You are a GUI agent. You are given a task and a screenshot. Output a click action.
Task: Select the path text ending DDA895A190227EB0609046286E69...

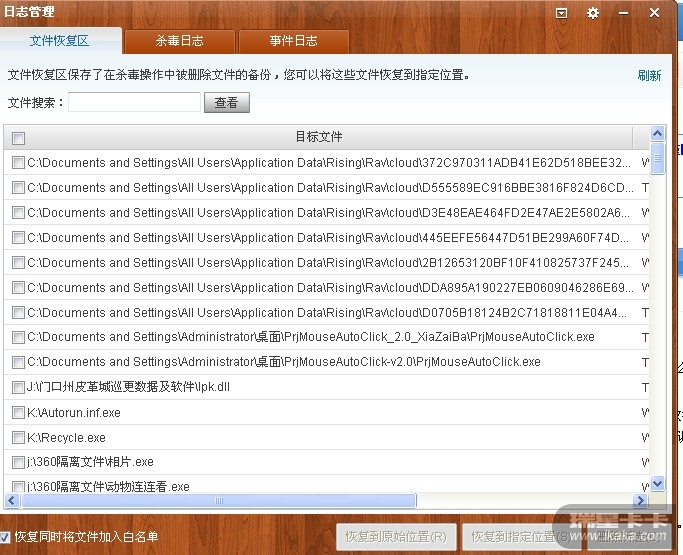point(330,288)
